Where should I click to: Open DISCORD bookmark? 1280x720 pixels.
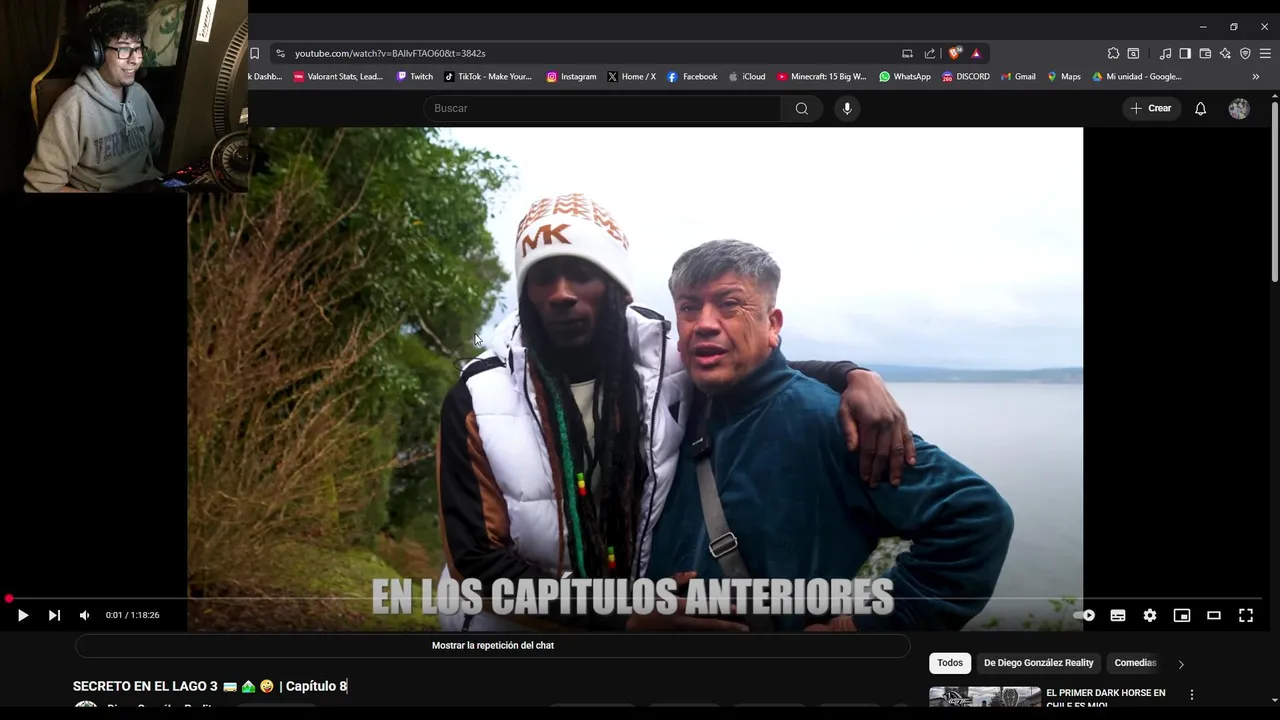tap(966, 77)
